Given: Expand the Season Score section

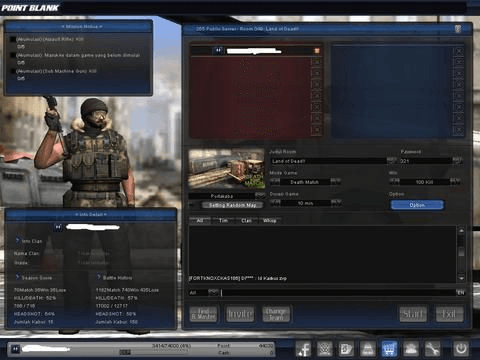Looking at the screenshot, I should click(x=18, y=277).
